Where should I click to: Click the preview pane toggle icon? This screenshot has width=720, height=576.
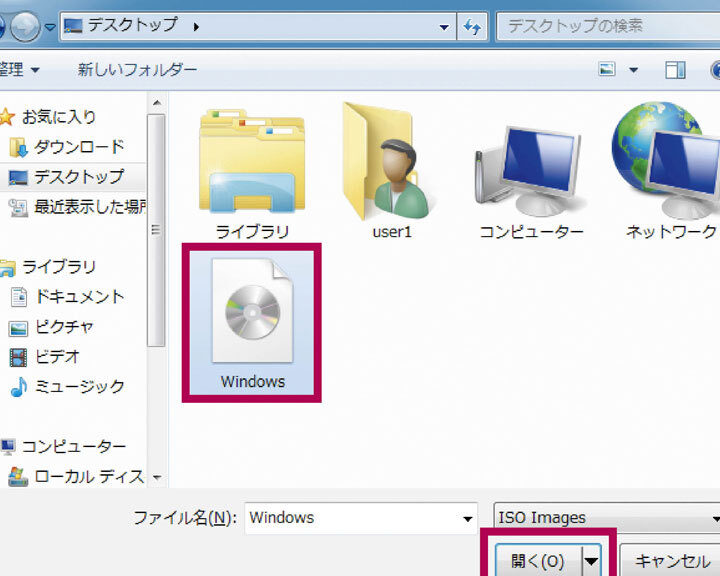point(676,70)
